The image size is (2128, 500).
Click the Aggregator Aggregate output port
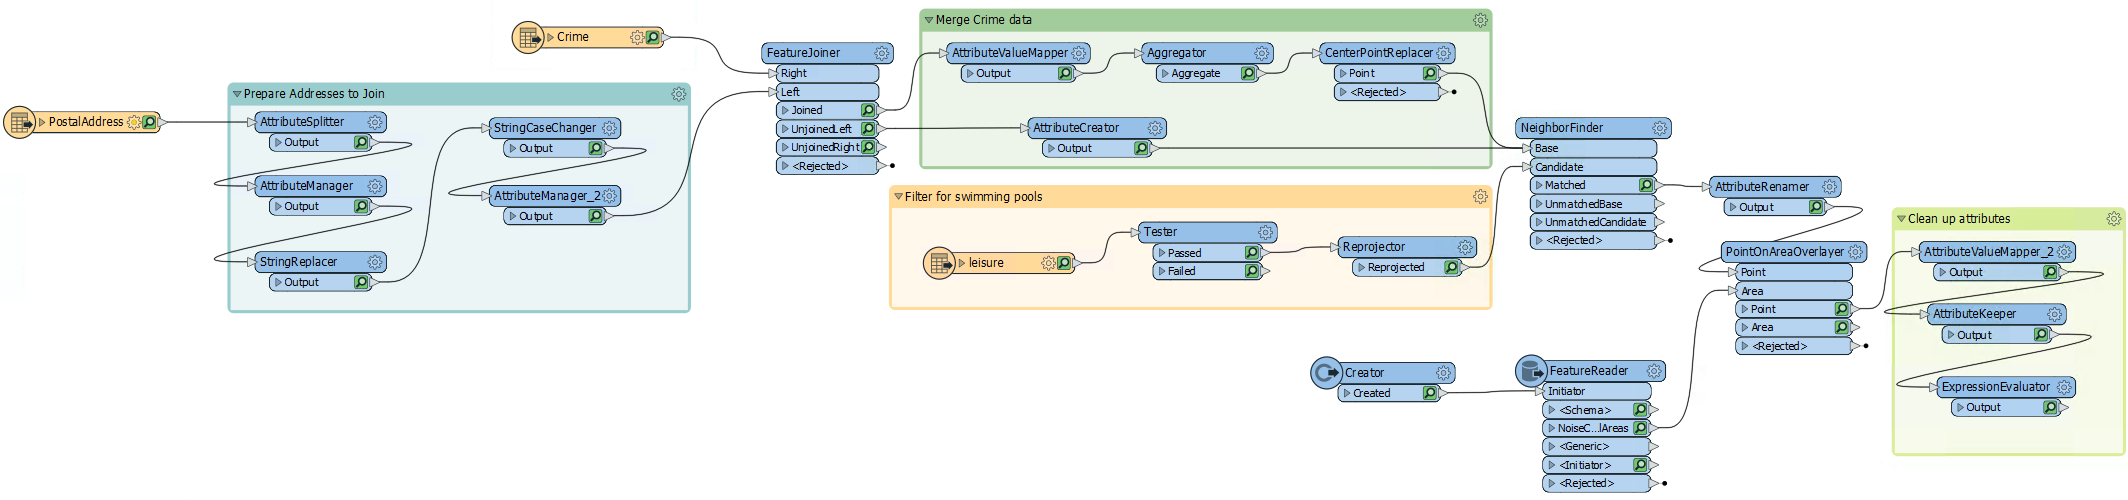click(1208, 73)
